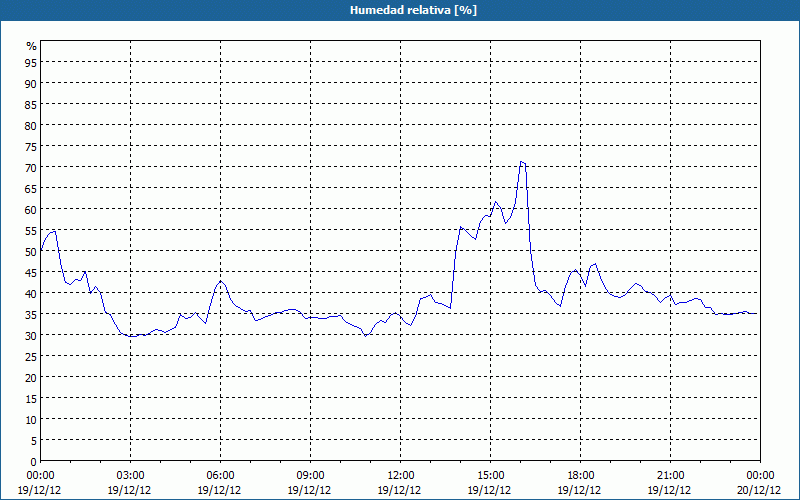
Task: Select the "18:00" x-axis label
Action: 581,476
